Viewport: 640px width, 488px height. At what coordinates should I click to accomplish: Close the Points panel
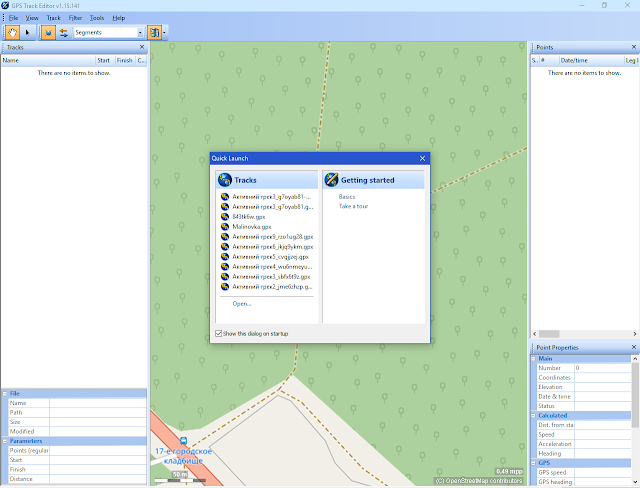click(x=634, y=47)
